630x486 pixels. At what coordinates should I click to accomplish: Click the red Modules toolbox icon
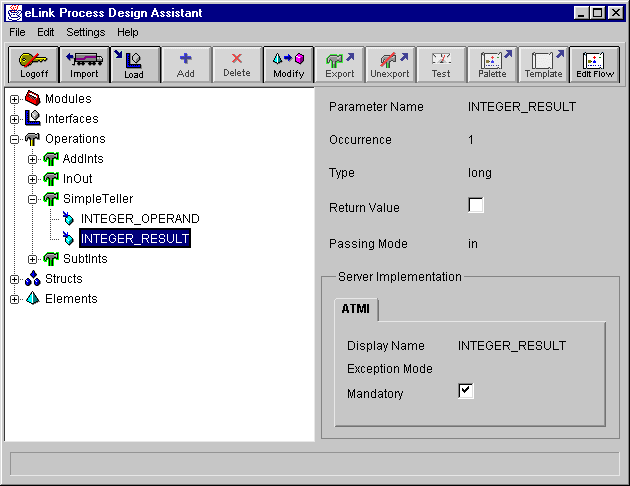[33, 98]
